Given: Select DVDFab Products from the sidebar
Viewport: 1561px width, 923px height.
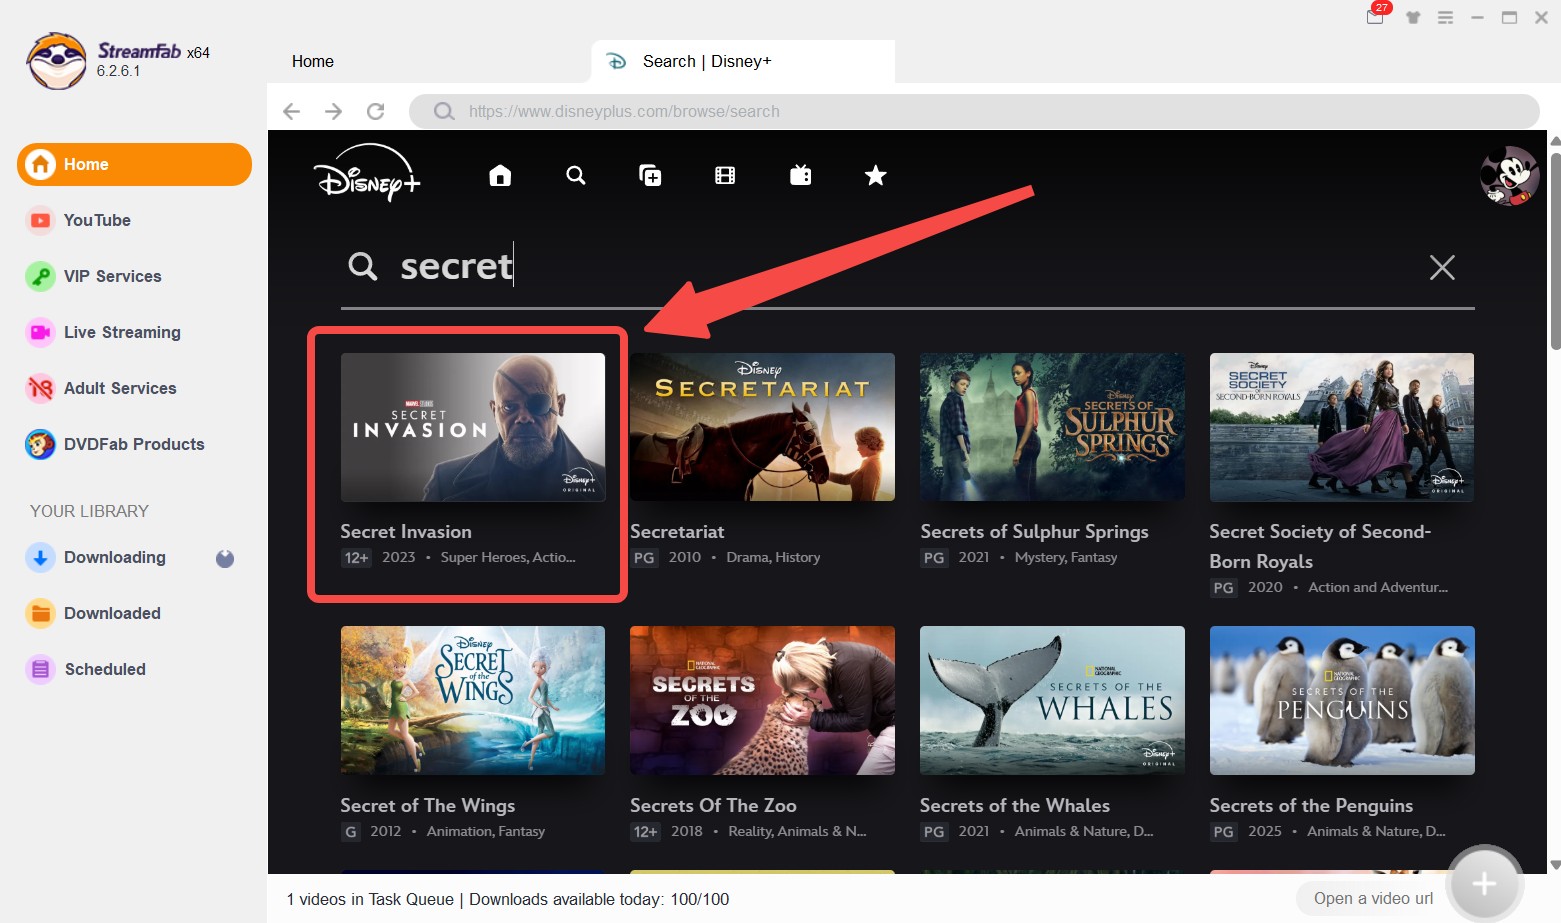Looking at the screenshot, I should click(x=133, y=444).
